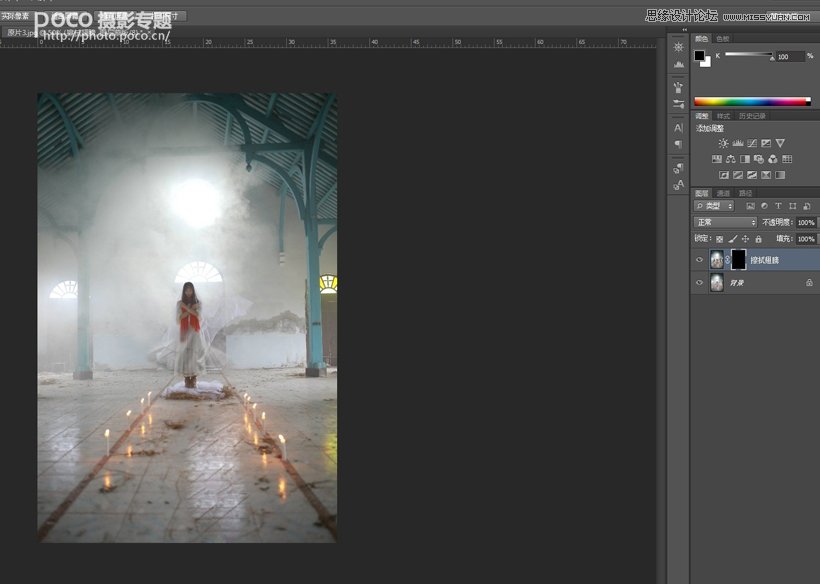Image resolution: width=820 pixels, height=584 pixels.
Task: Open the layer filter type dropdown
Action: click(x=714, y=206)
